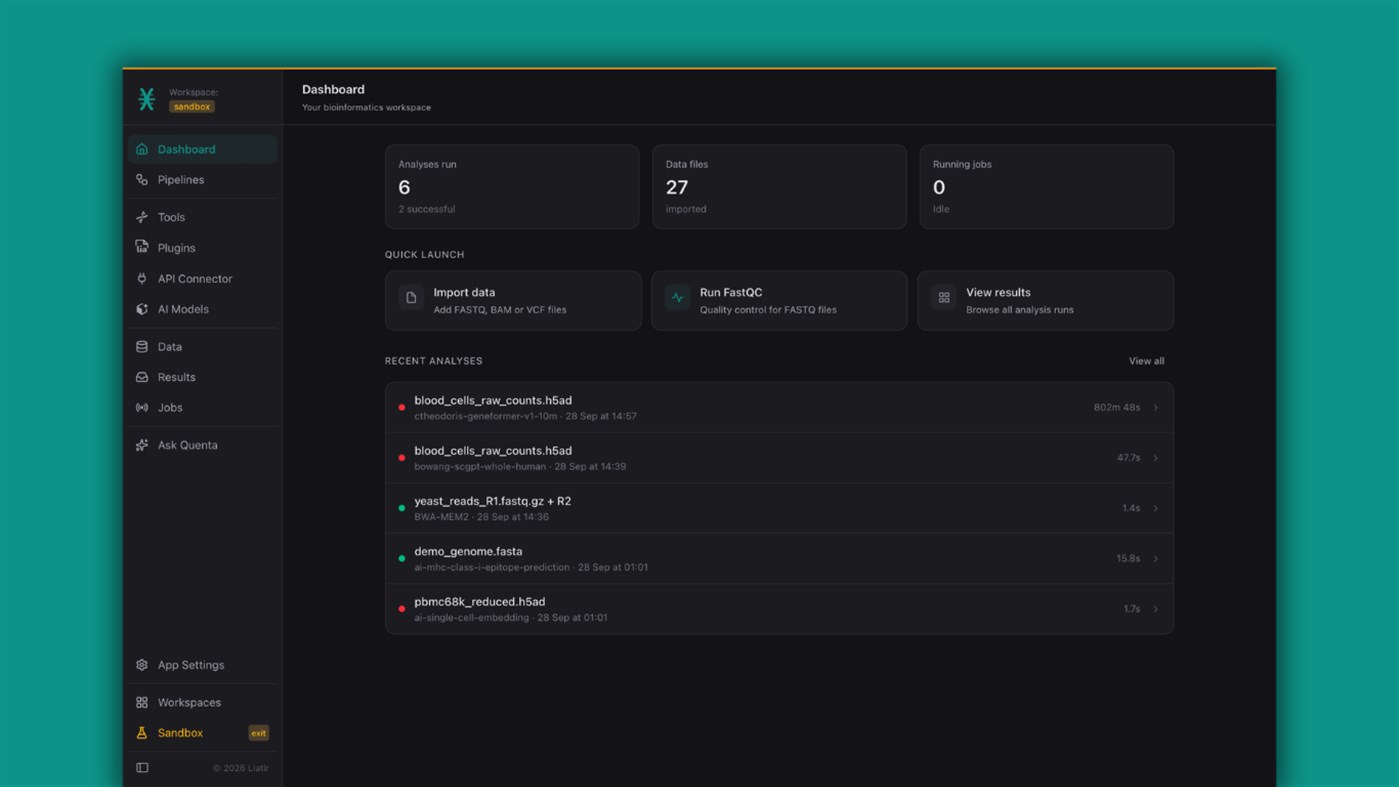Image resolution: width=1399 pixels, height=787 pixels.
Task: Open API Connector plug icon
Action: click(x=142, y=278)
